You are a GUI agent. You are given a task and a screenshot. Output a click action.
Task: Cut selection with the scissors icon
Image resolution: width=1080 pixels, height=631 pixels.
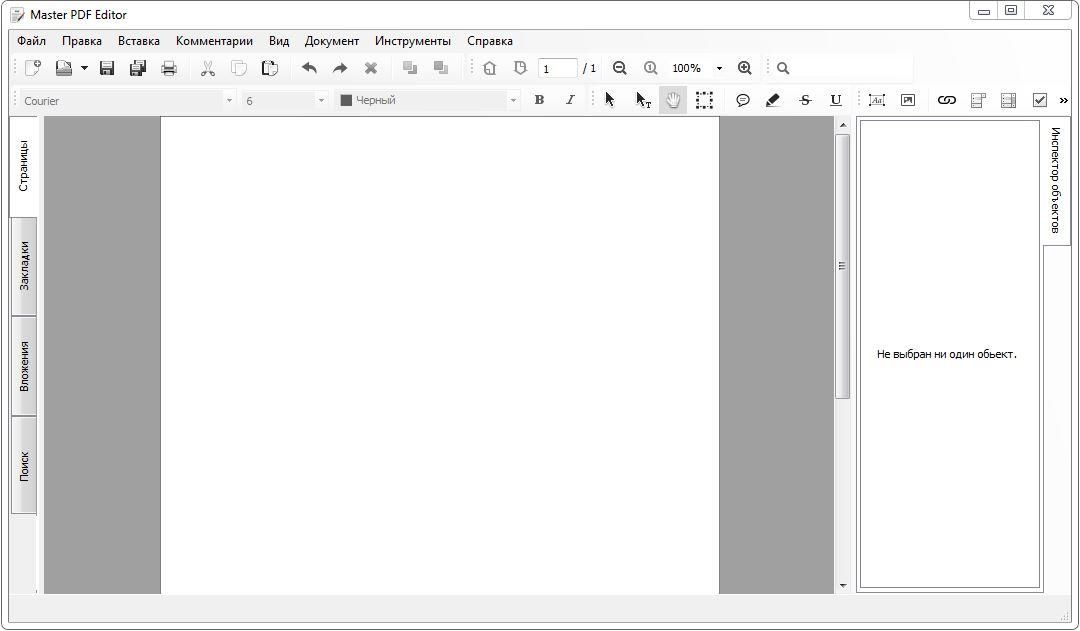pyautogui.click(x=207, y=68)
